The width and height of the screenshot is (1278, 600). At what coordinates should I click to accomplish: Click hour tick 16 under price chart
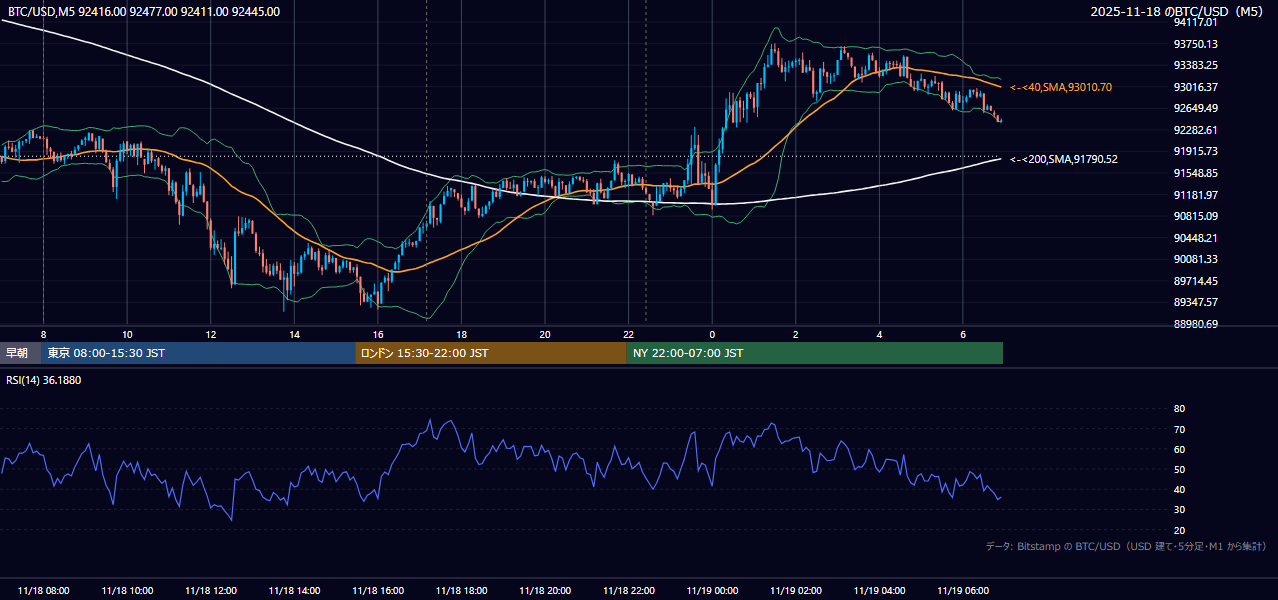(x=378, y=334)
